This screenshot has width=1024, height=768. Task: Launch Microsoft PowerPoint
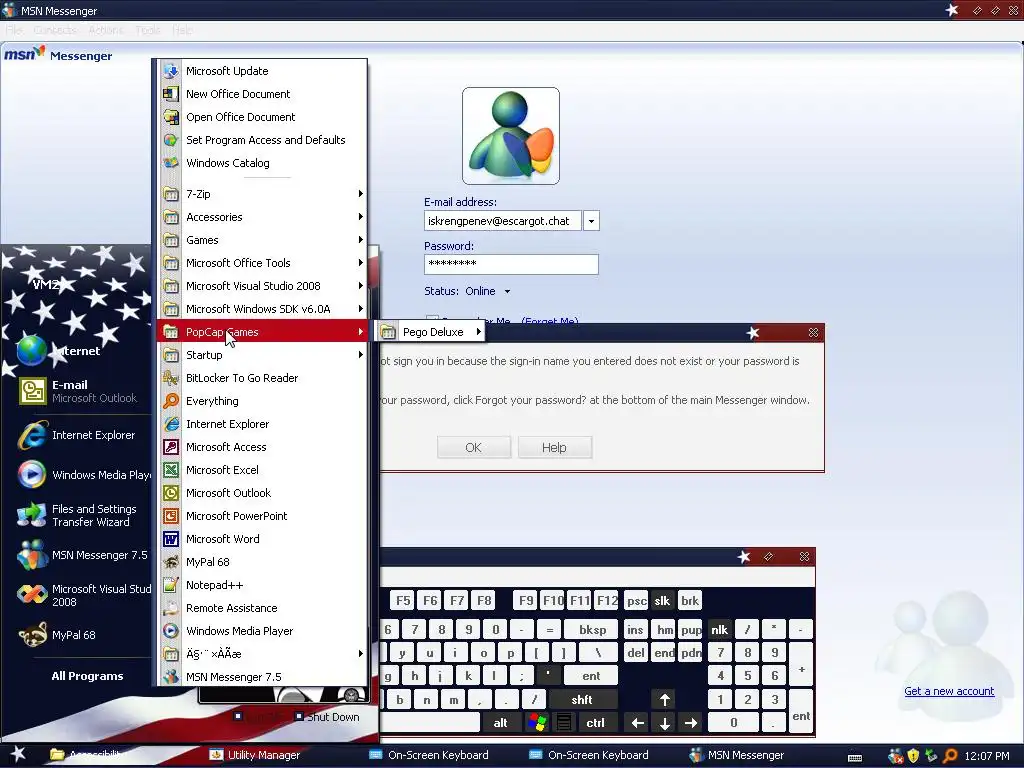[x=261, y=516]
